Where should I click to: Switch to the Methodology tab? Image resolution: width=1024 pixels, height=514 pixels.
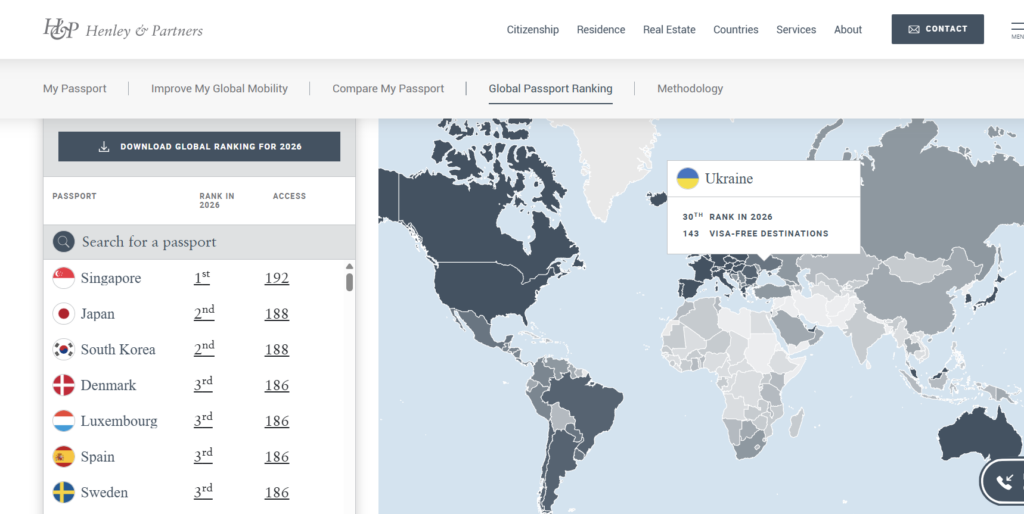(689, 89)
